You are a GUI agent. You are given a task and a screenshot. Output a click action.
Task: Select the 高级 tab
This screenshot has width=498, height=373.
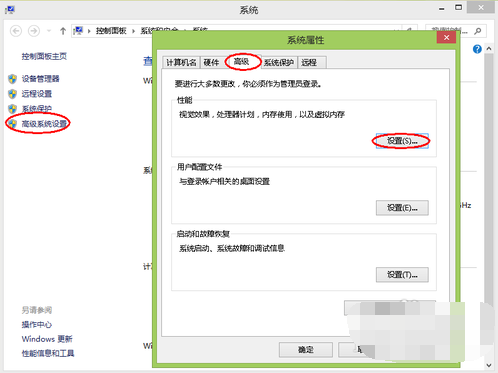(x=242, y=62)
